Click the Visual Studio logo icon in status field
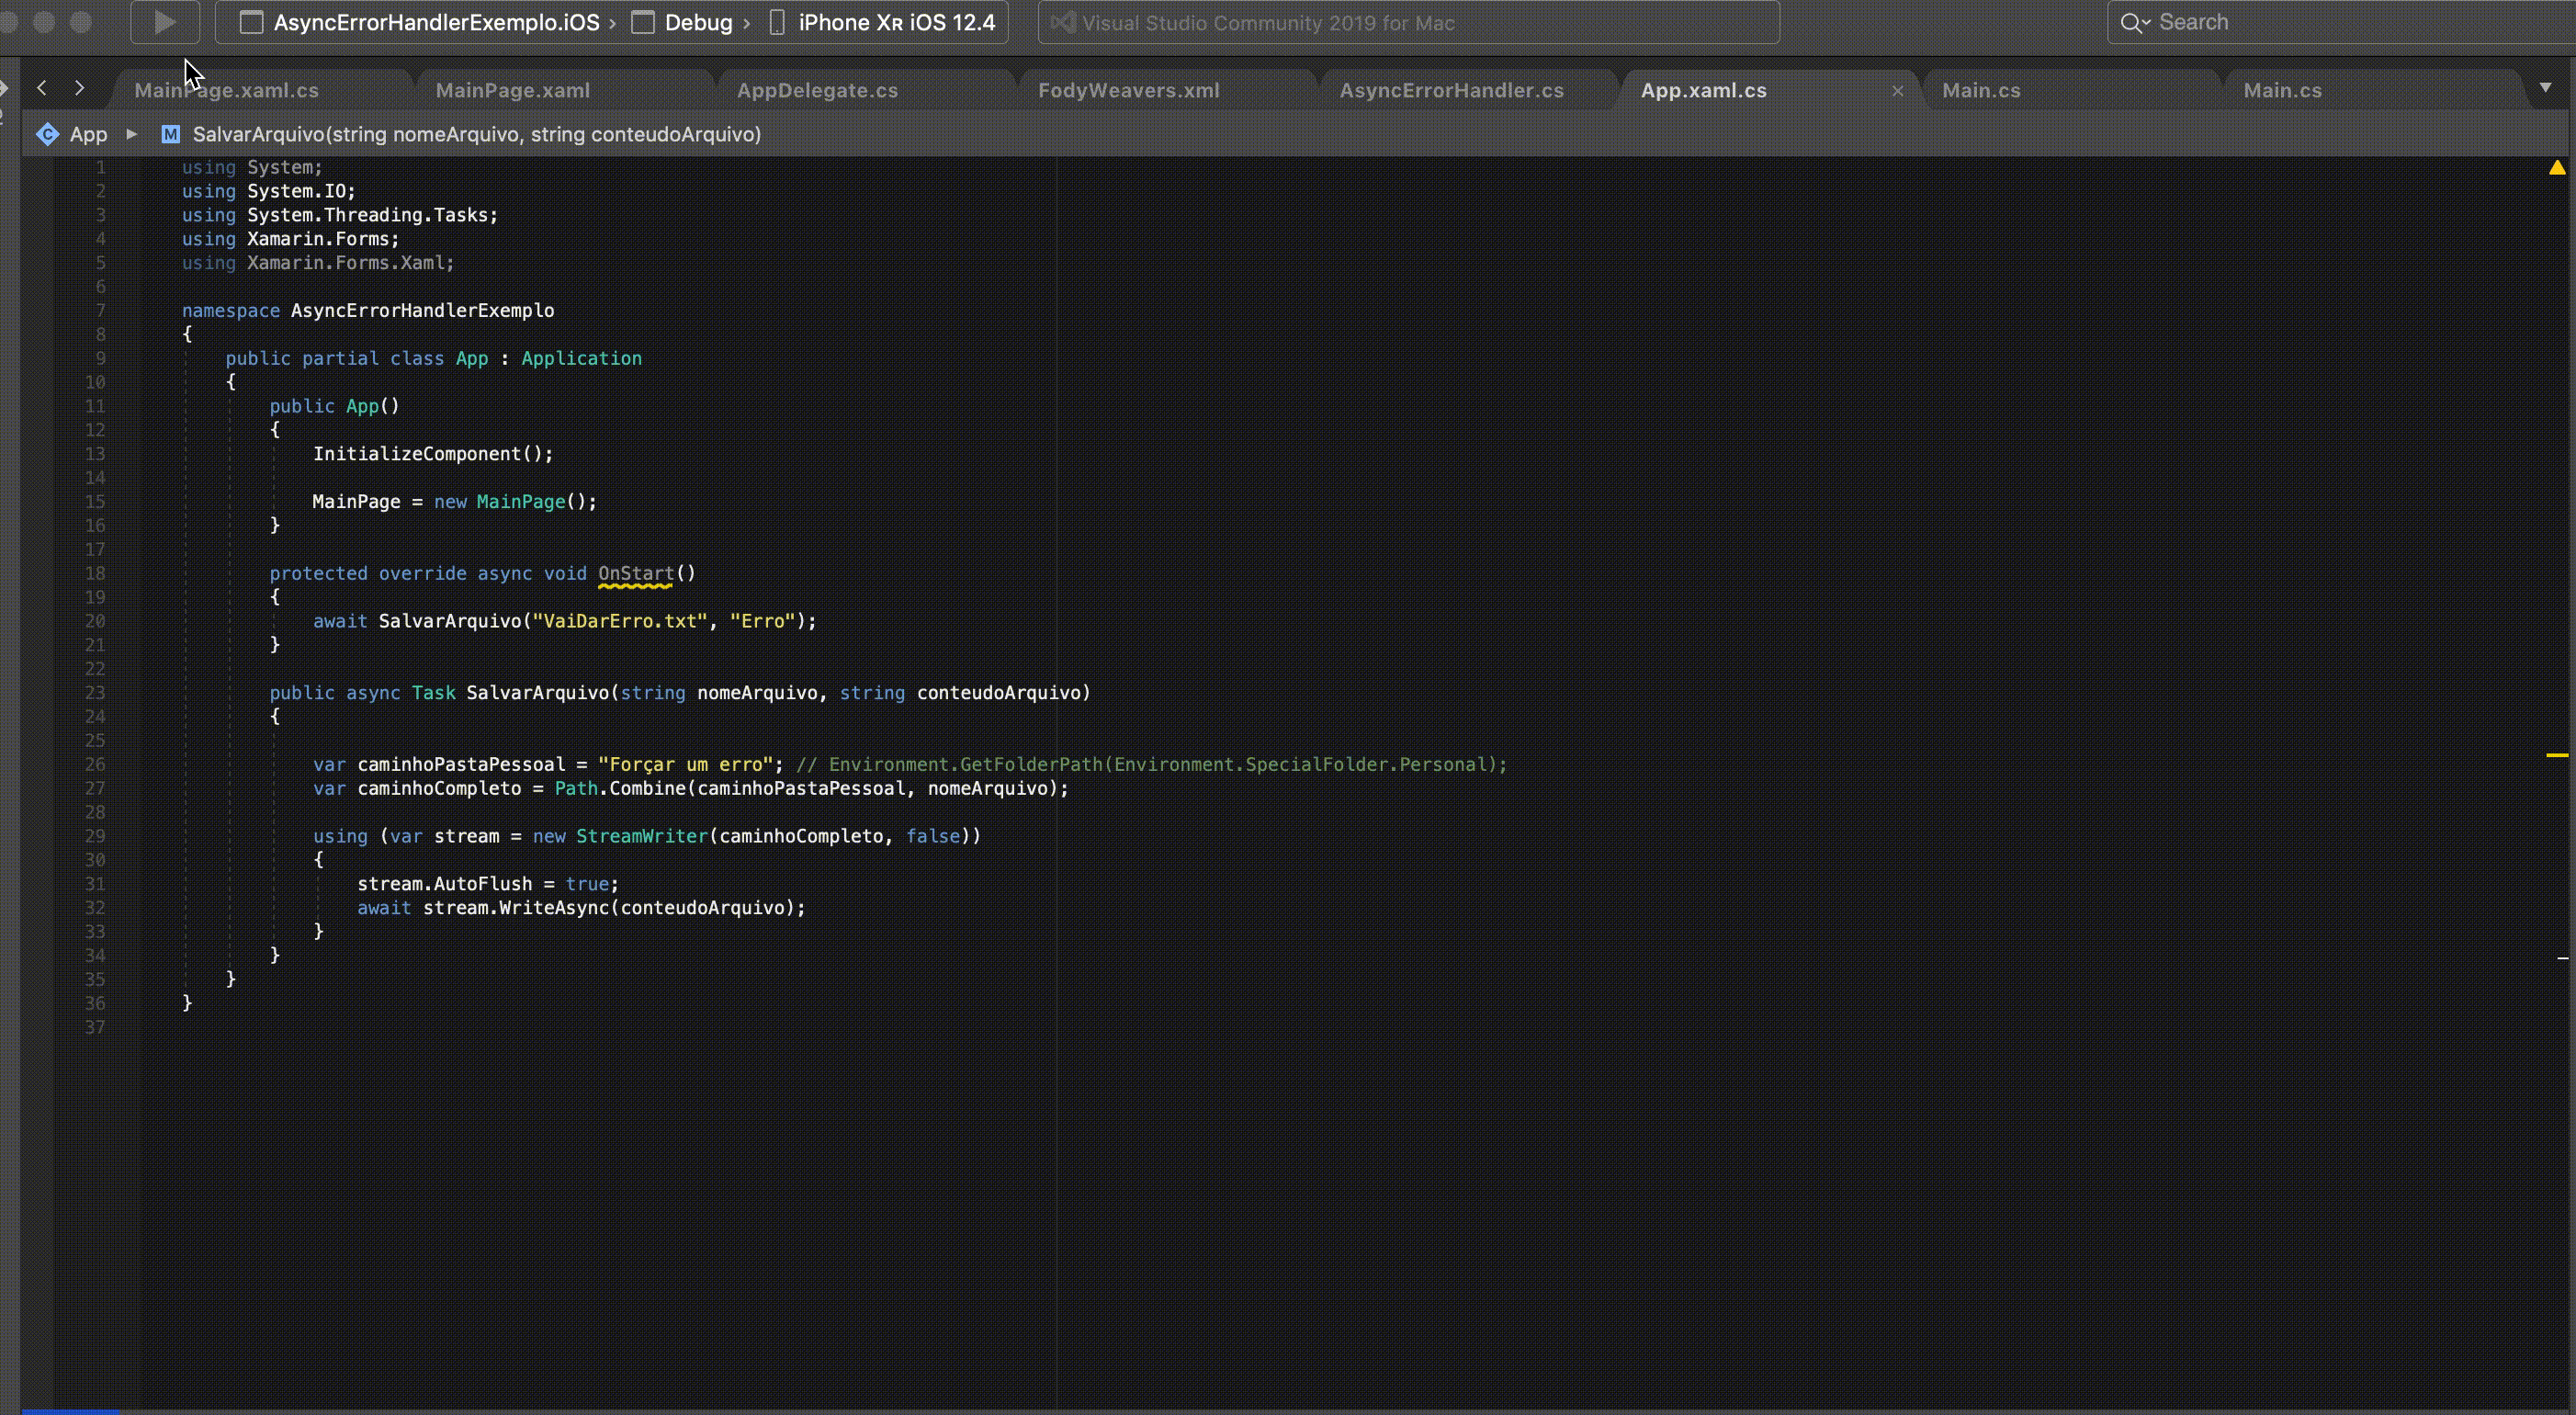 tap(1062, 22)
